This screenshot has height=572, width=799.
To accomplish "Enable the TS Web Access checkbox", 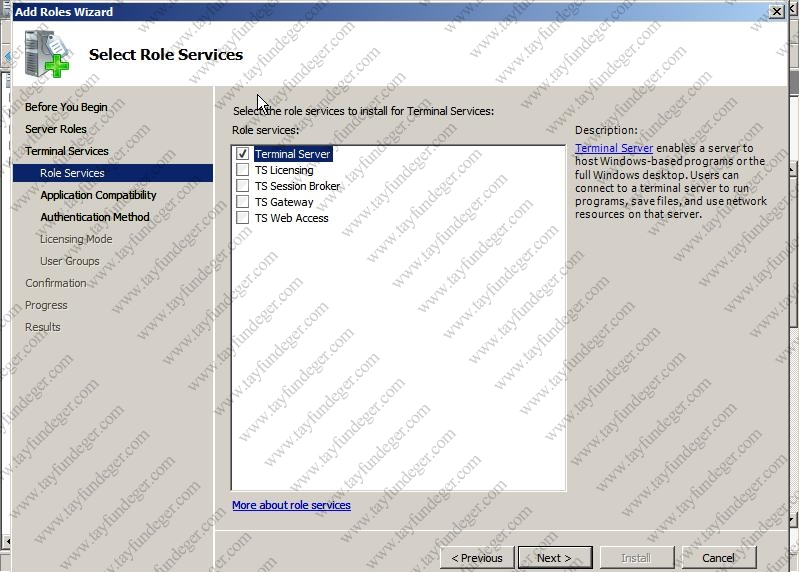I will click(243, 217).
